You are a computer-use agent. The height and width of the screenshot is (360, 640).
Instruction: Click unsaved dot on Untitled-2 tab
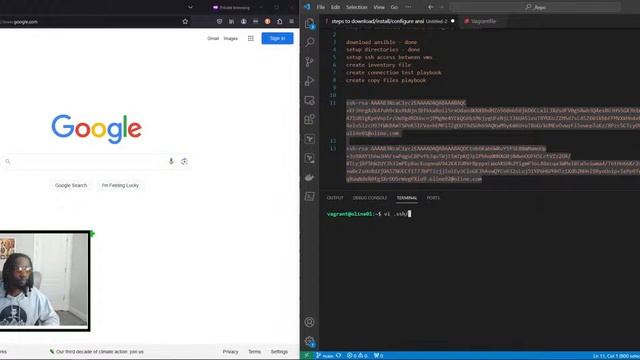[x=453, y=21]
